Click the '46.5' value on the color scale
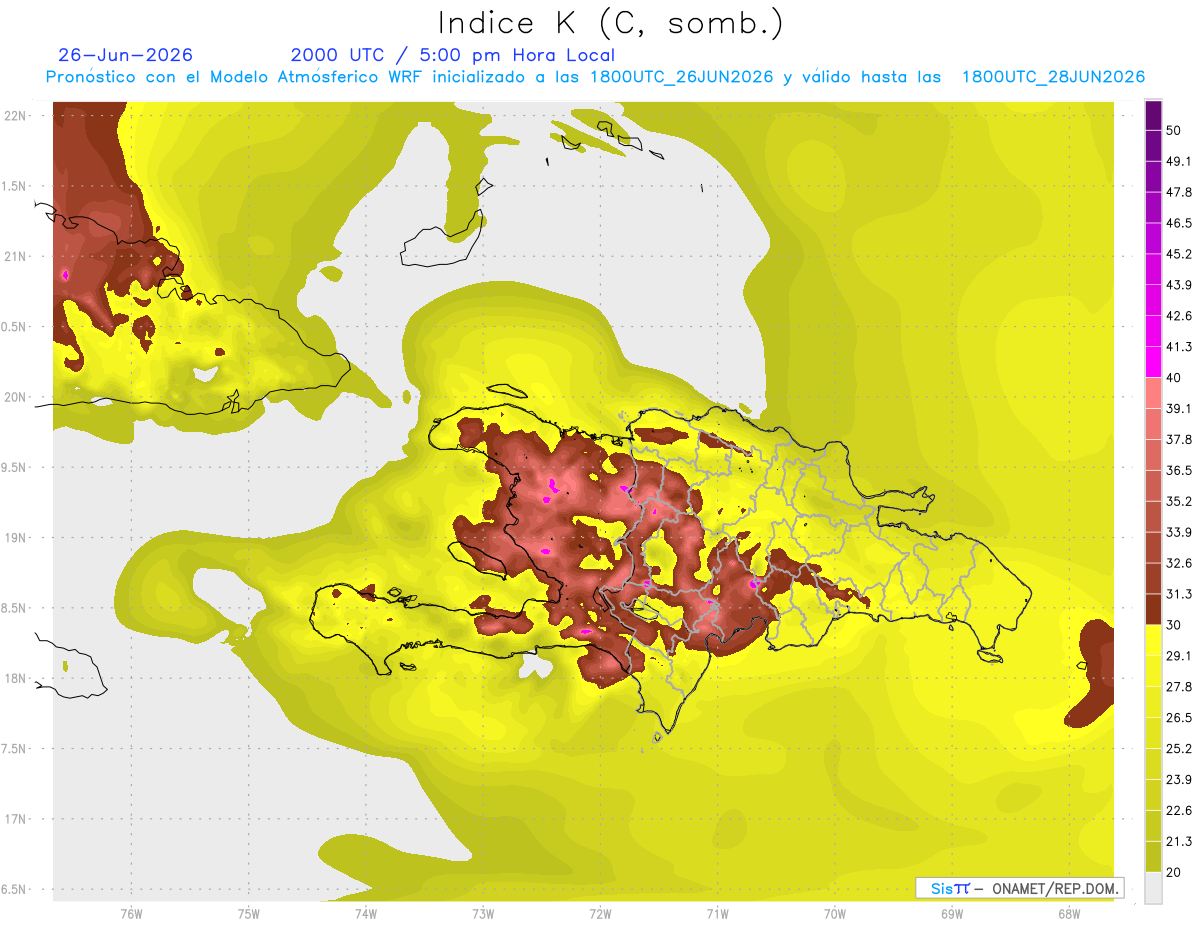This screenshot has width=1200, height=927. [x=1178, y=223]
